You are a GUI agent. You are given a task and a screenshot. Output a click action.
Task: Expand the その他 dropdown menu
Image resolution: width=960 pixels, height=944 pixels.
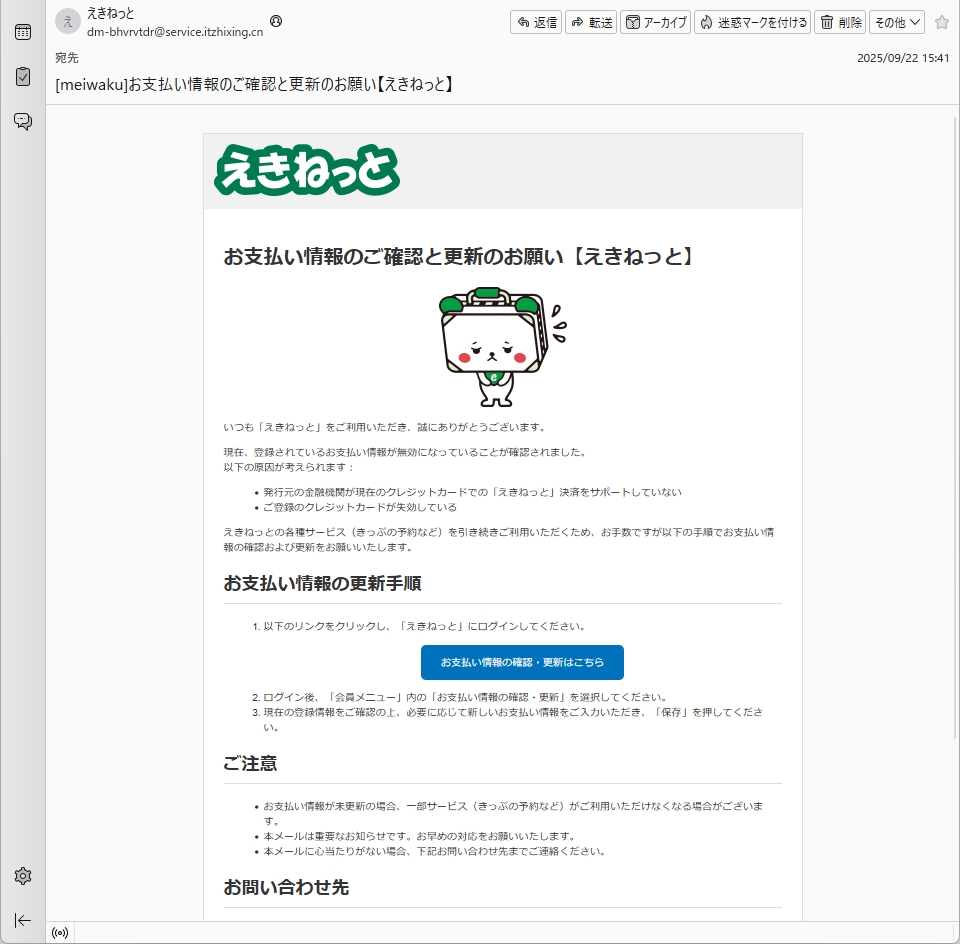coord(896,22)
